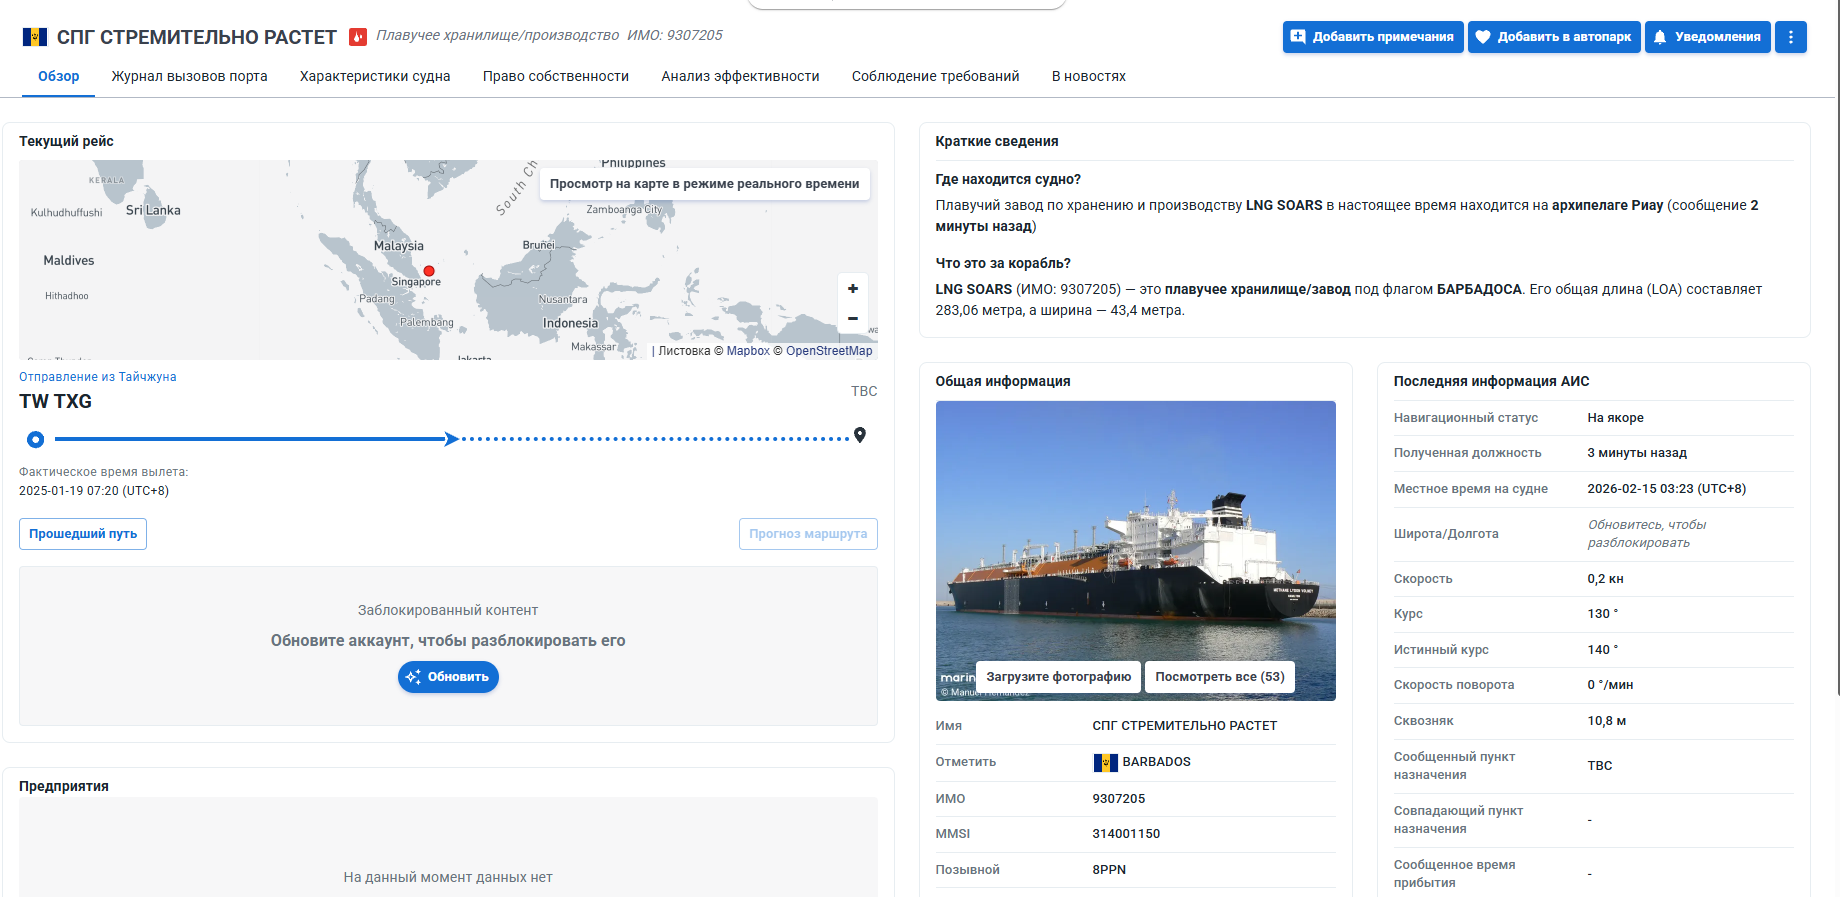This screenshot has height=897, width=1840.
Task: Click the Barbados flag icon beside vessel title
Action: pos(35,37)
